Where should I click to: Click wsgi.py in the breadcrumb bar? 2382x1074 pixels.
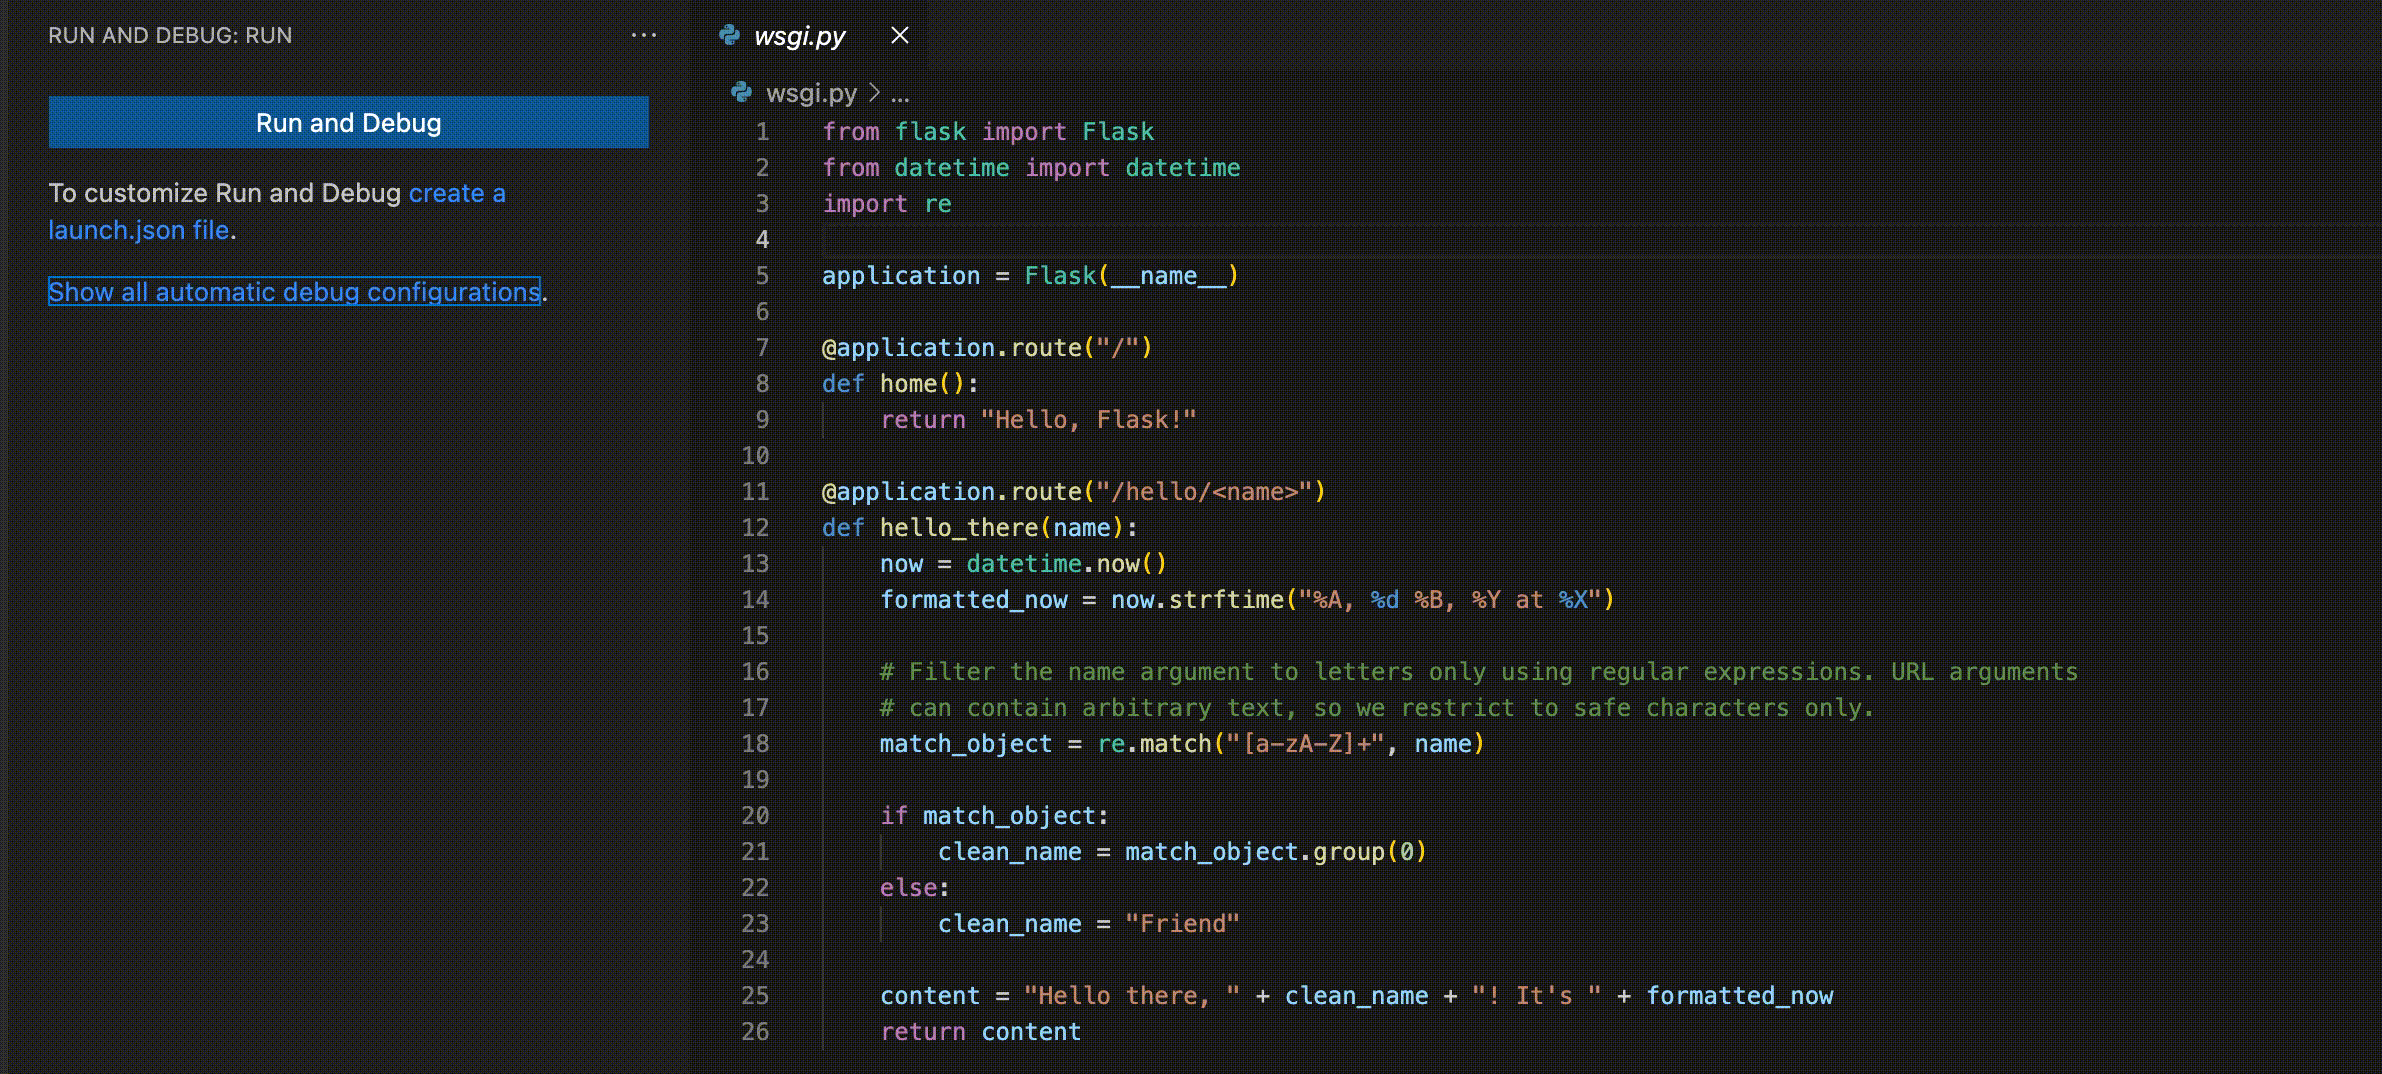811,93
